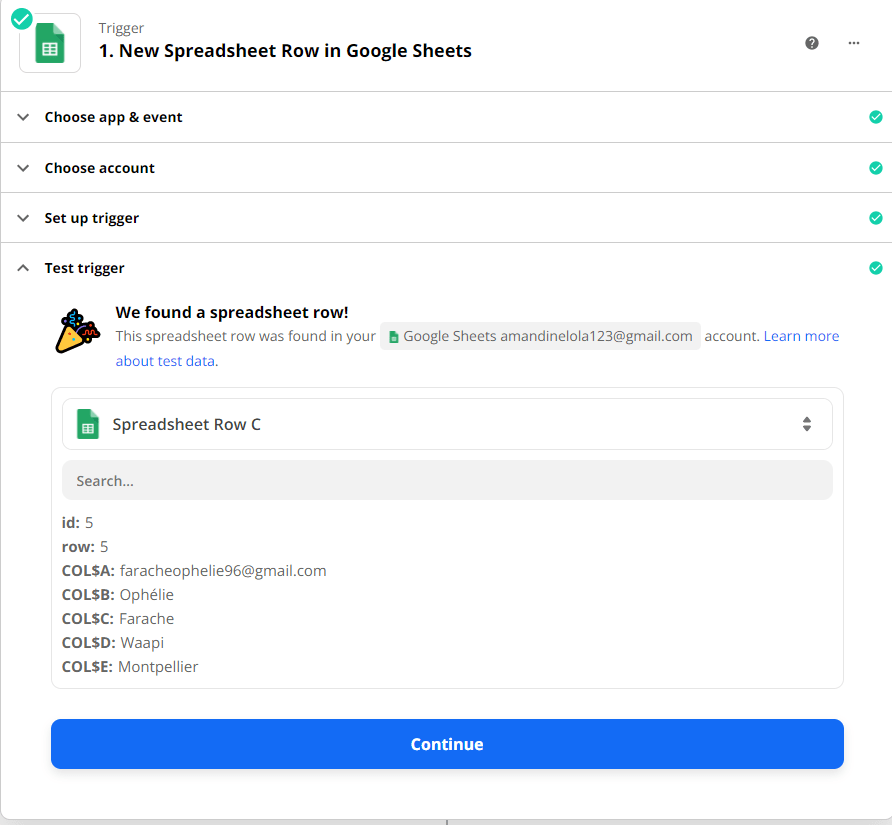Image resolution: width=892 pixels, height=825 pixels.
Task: Click the Search field for row data
Action: pyautogui.click(x=447, y=481)
